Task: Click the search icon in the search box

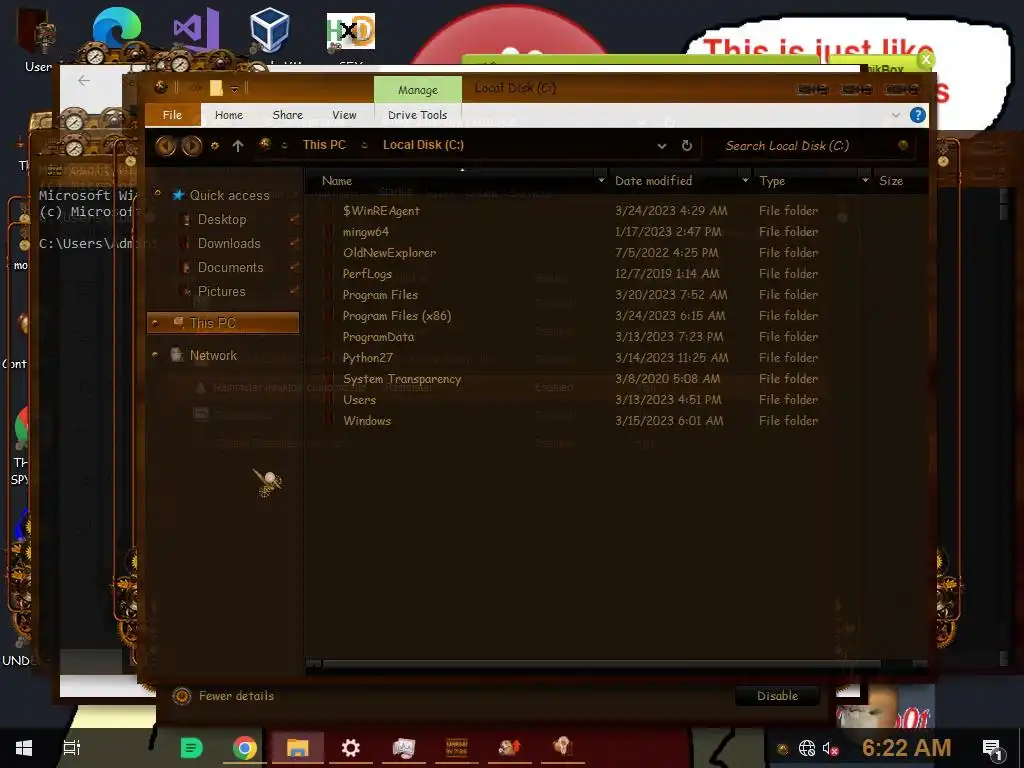Action: tap(903, 146)
